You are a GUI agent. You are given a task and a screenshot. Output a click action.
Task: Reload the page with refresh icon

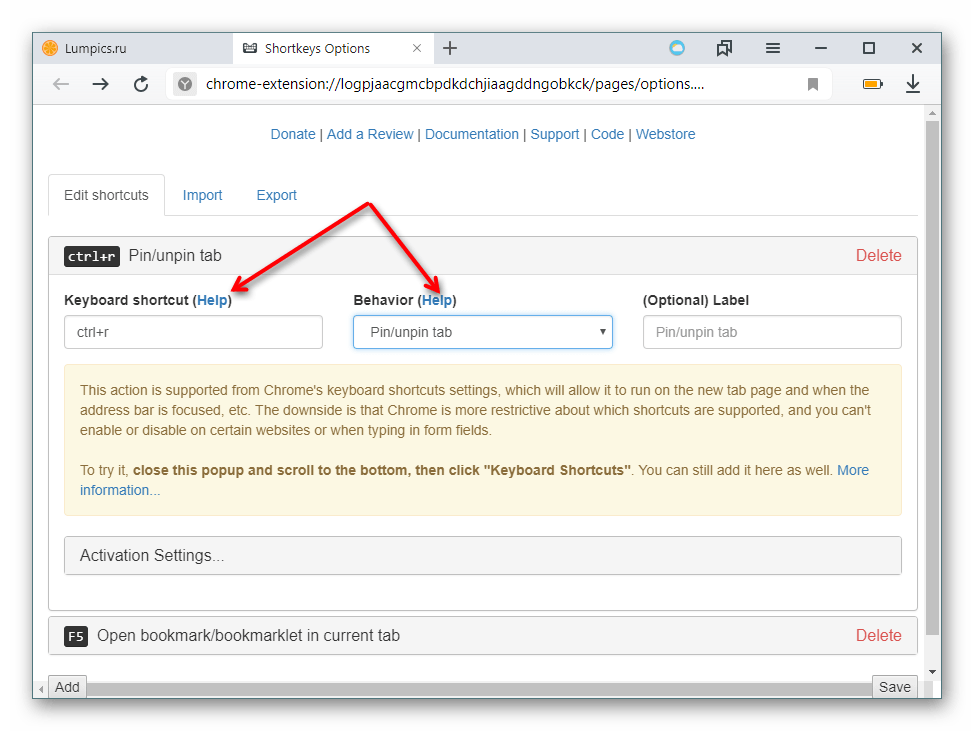click(x=141, y=85)
